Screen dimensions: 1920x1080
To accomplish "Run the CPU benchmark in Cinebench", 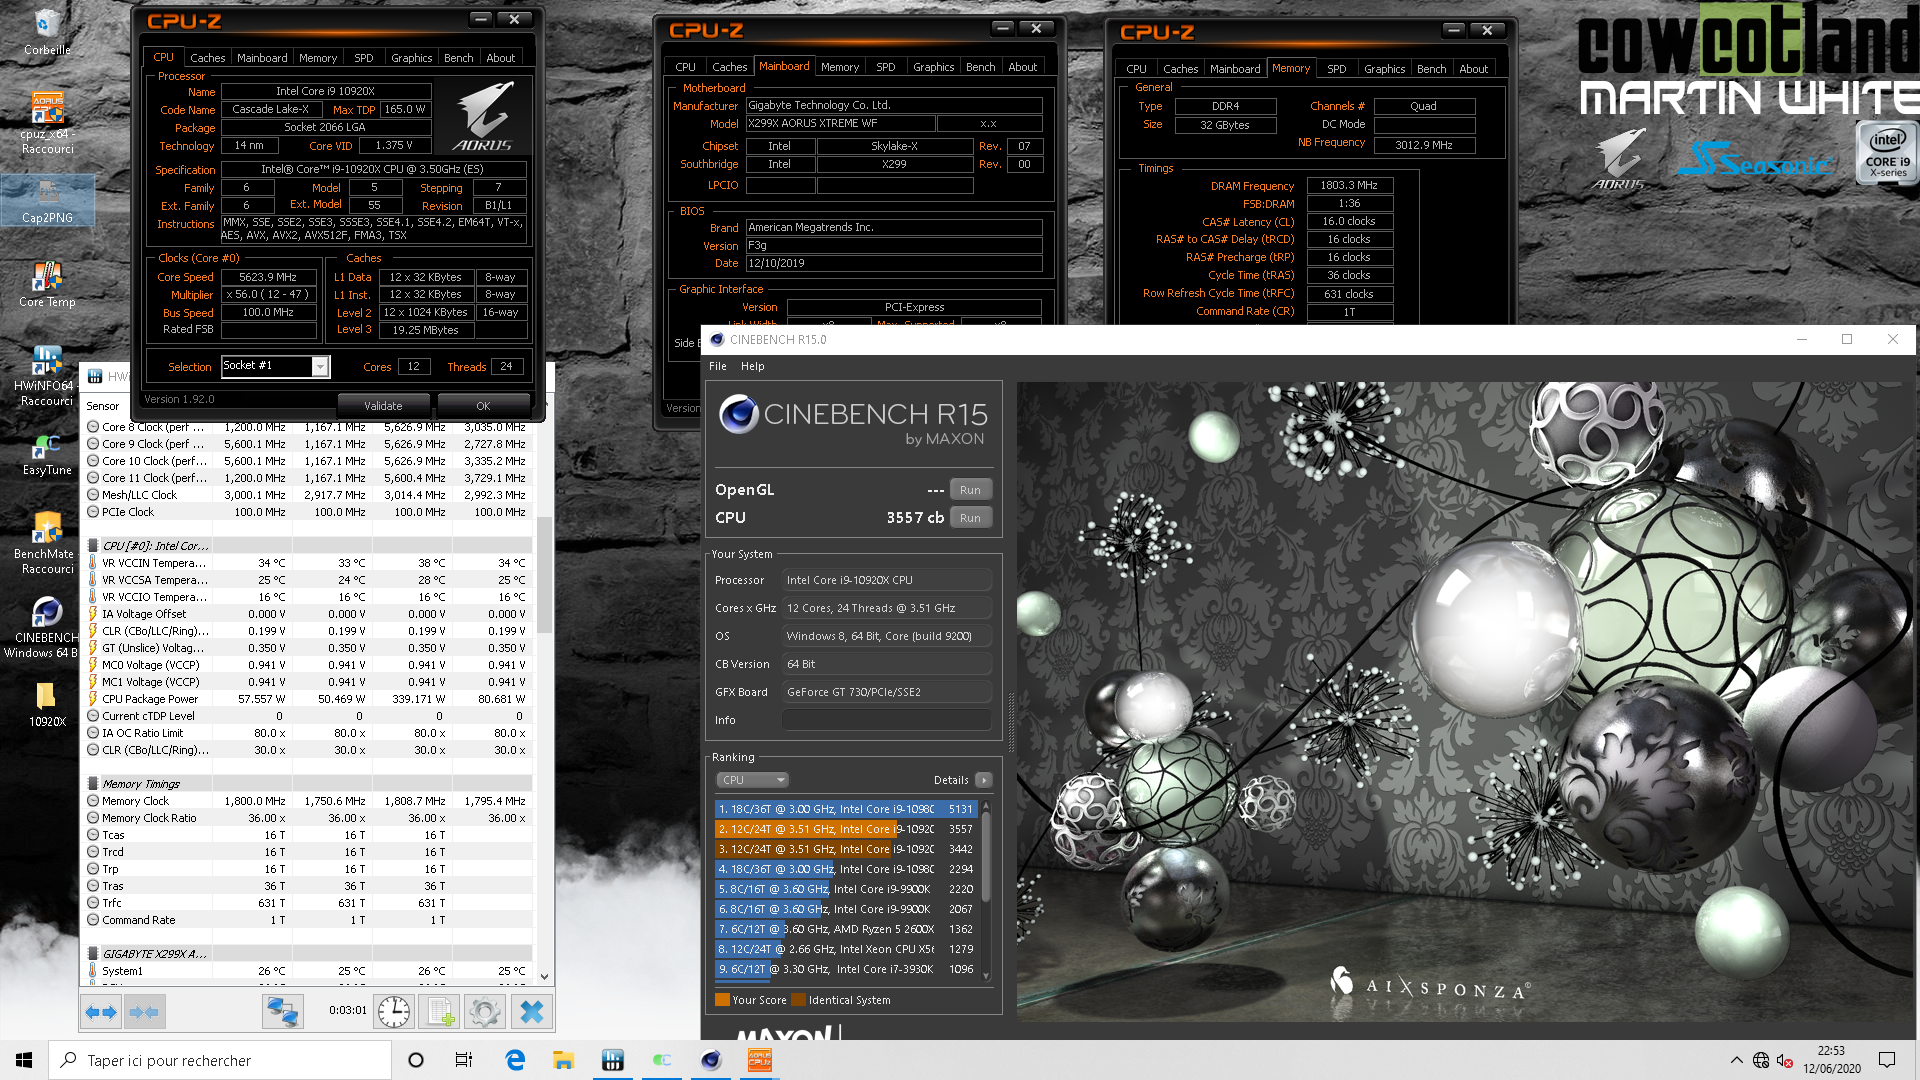I will tap(970, 518).
